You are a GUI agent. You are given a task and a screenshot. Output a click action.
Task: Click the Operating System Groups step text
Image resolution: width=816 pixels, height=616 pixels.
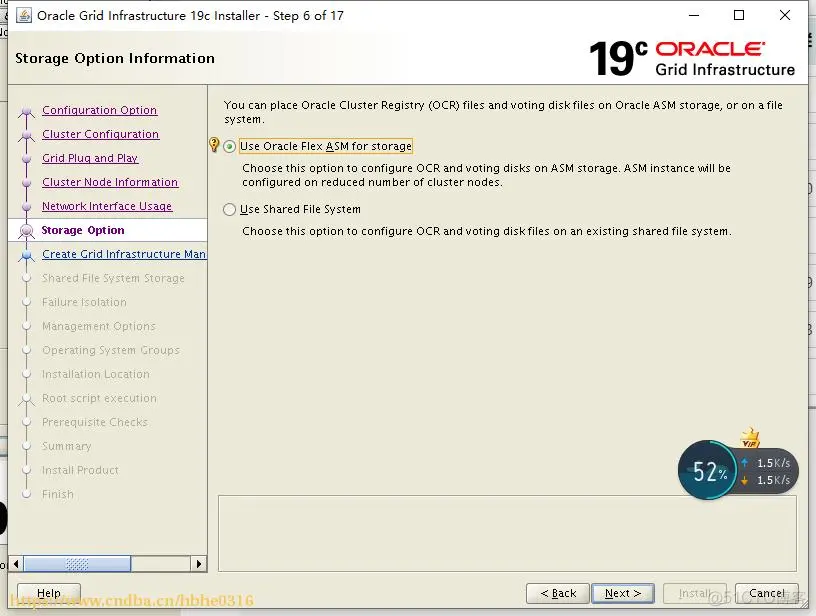[111, 350]
